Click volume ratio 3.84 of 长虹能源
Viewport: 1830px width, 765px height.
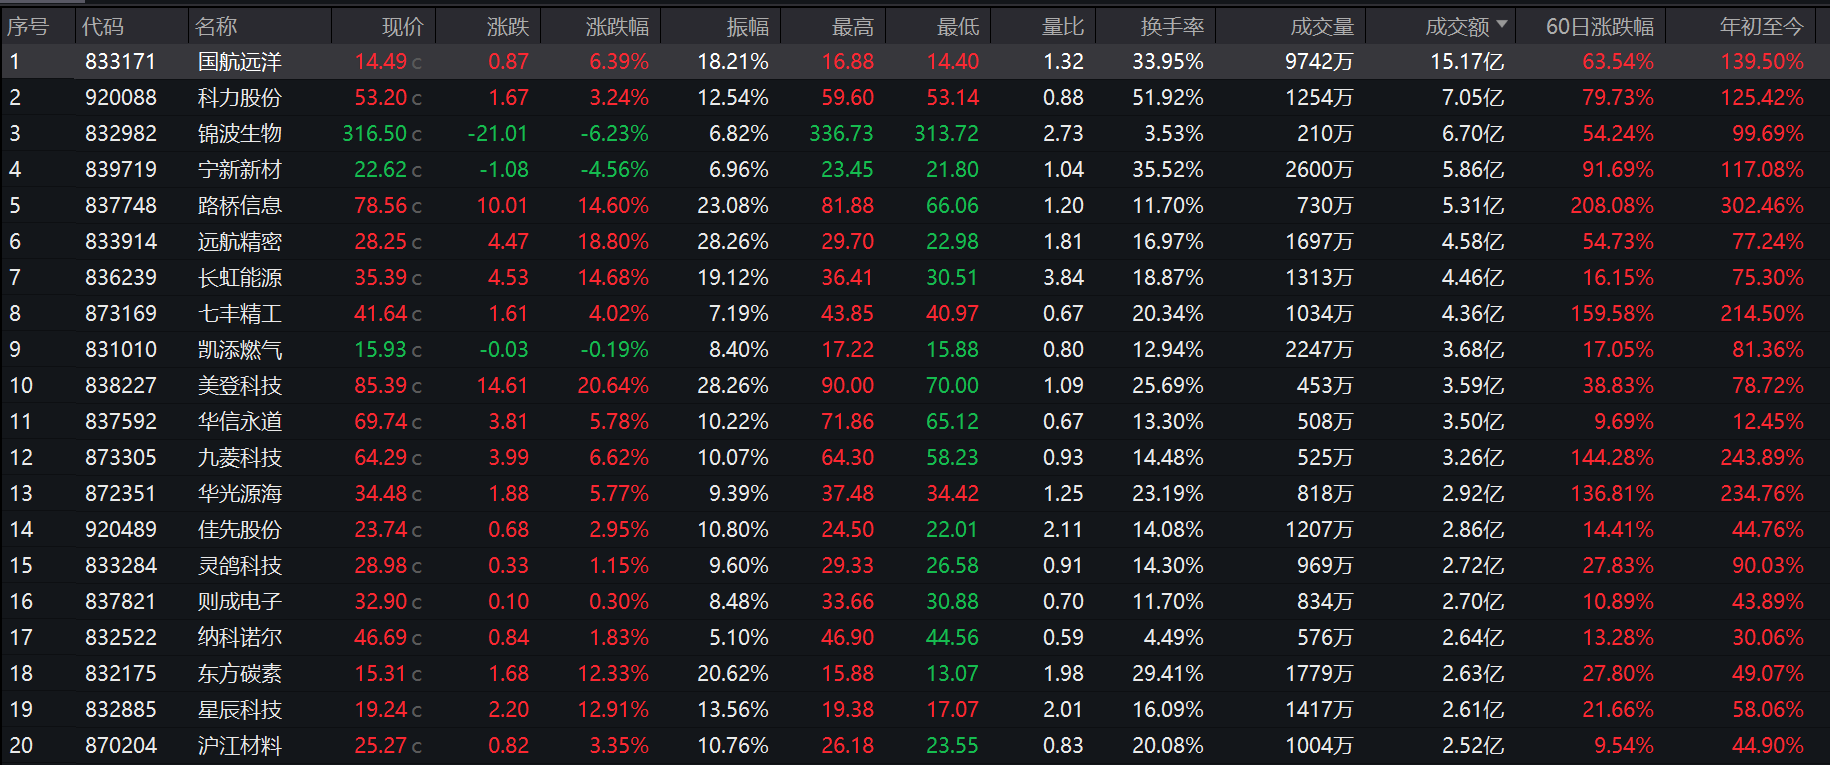(1063, 278)
